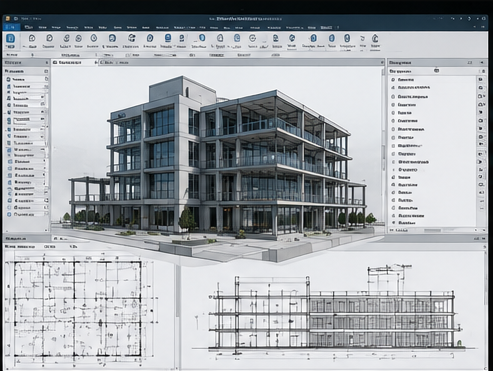The height and width of the screenshot is (371, 493).
Task: Click the right panel's horizontal scrollbar thumb
Action: [x=433, y=230]
